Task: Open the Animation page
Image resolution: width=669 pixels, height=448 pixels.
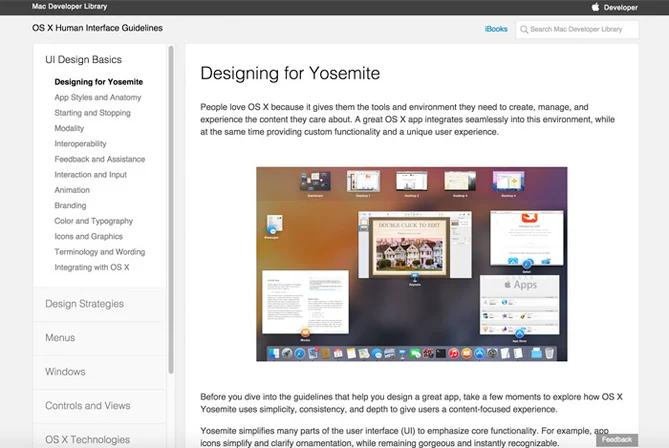Action: [x=72, y=190]
